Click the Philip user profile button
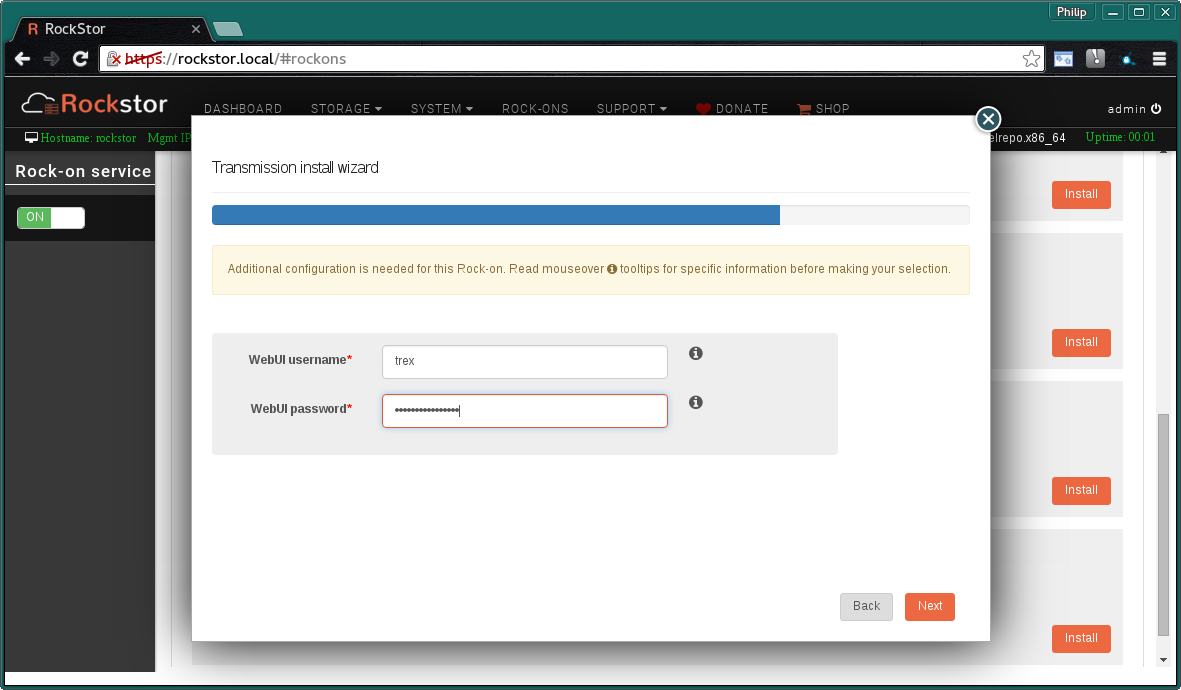Image resolution: width=1181 pixels, height=690 pixels. 1071,12
